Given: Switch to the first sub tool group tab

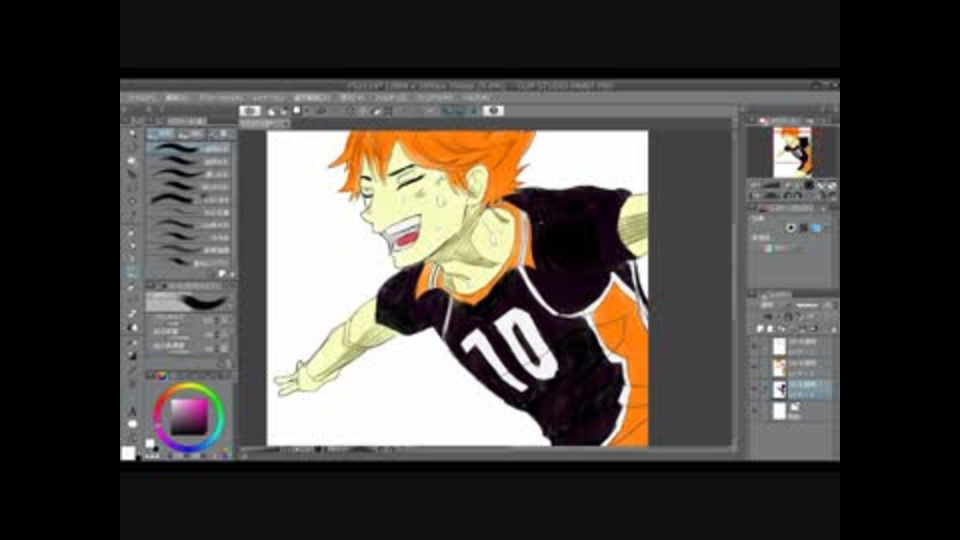Looking at the screenshot, I should click(161, 134).
